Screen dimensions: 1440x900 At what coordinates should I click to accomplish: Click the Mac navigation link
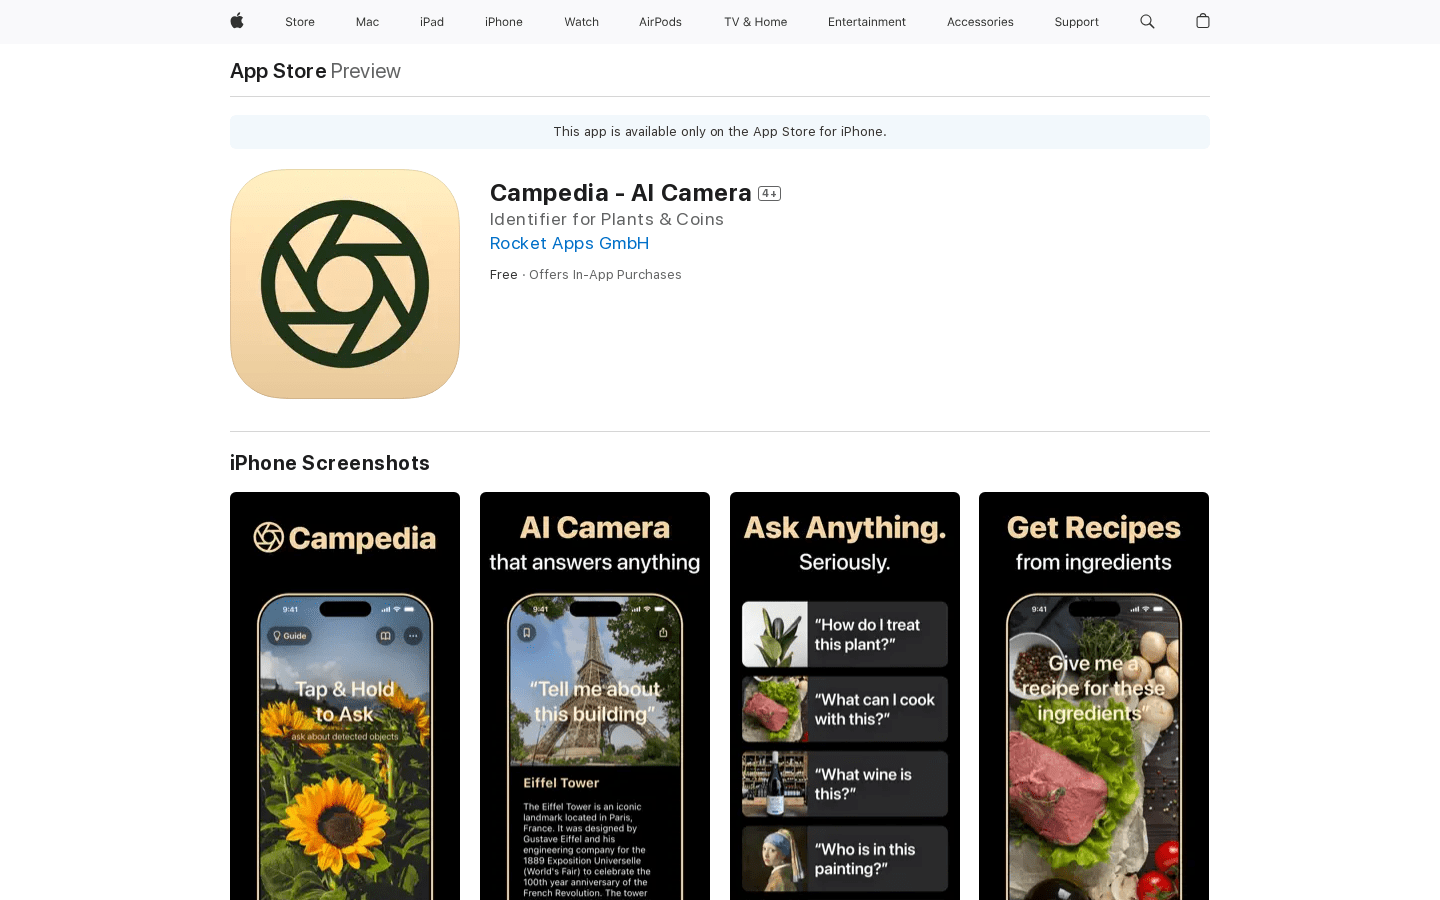pyautogui.click(x=367, y=21)
